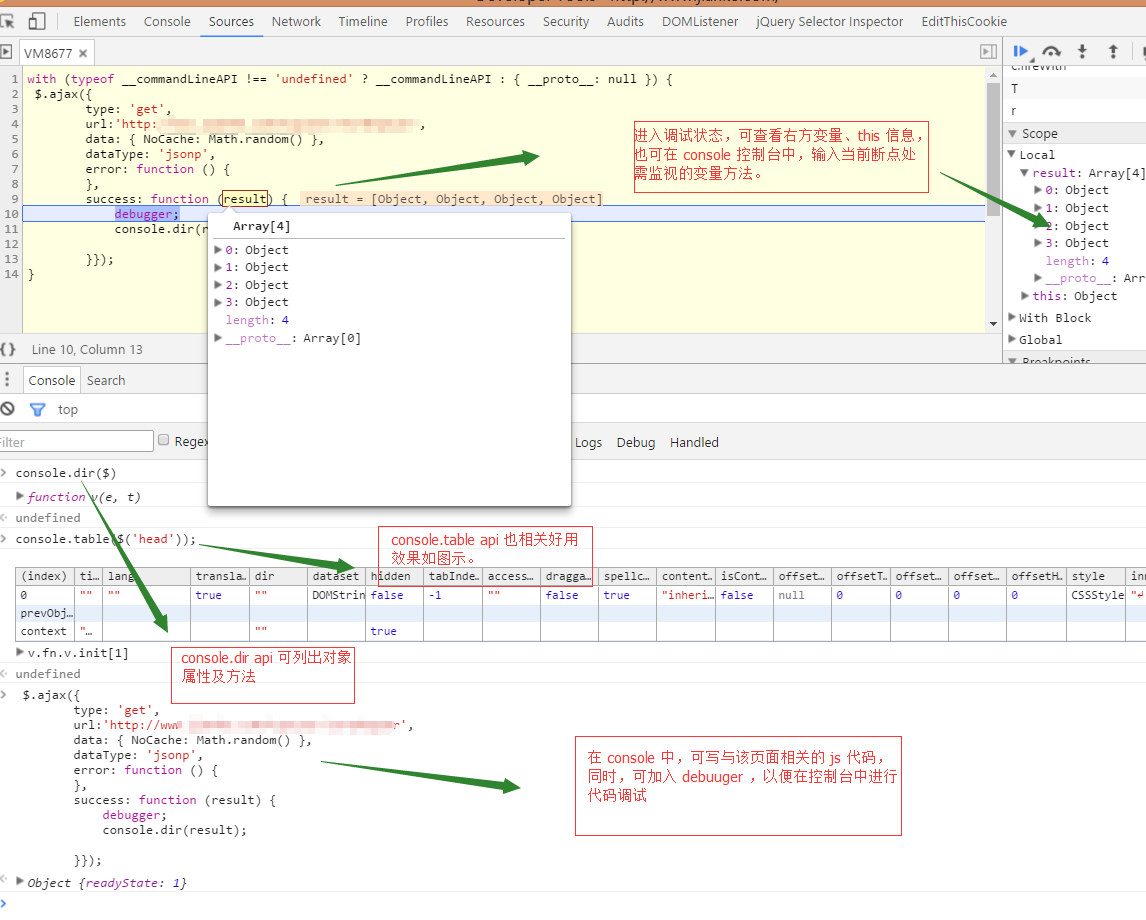
Task: Pretty print source with braces icon
Action: [x=8, y=349]
